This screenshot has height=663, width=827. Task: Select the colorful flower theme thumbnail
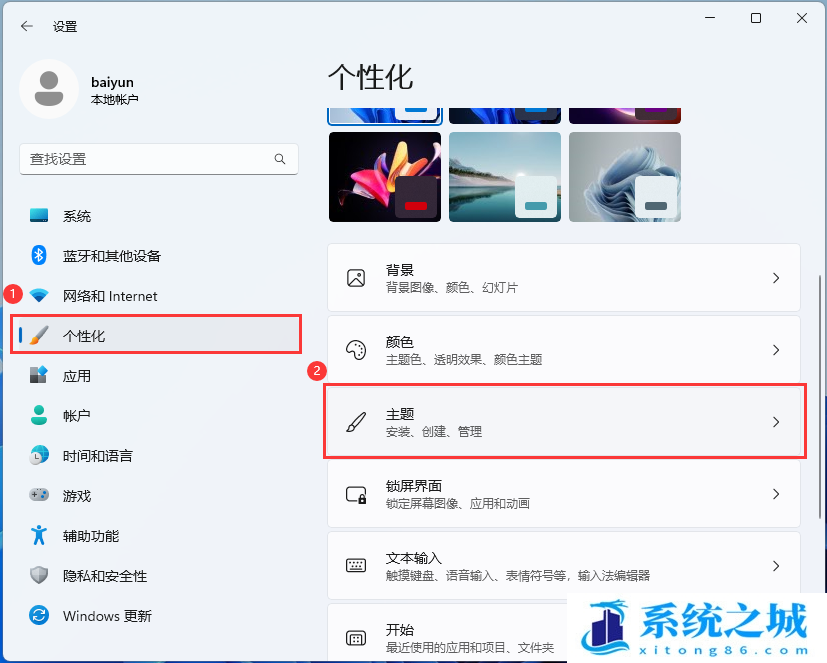pos(385,177)
